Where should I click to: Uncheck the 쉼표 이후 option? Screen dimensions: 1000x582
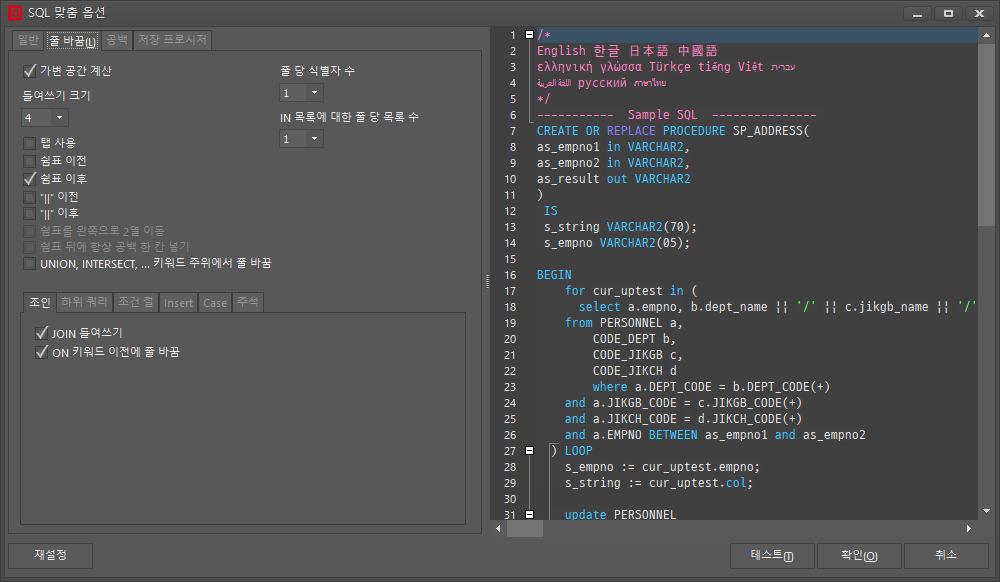30,178
